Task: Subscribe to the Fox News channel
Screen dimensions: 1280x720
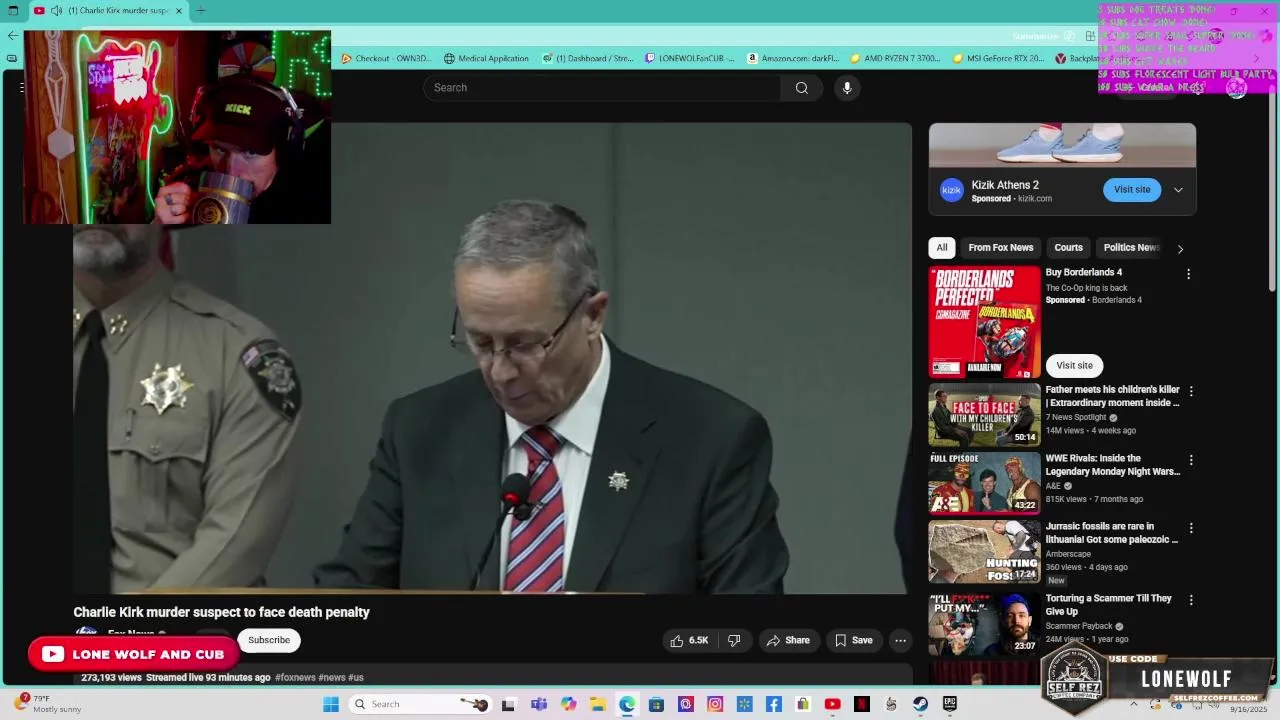Action: coord(269,640)
